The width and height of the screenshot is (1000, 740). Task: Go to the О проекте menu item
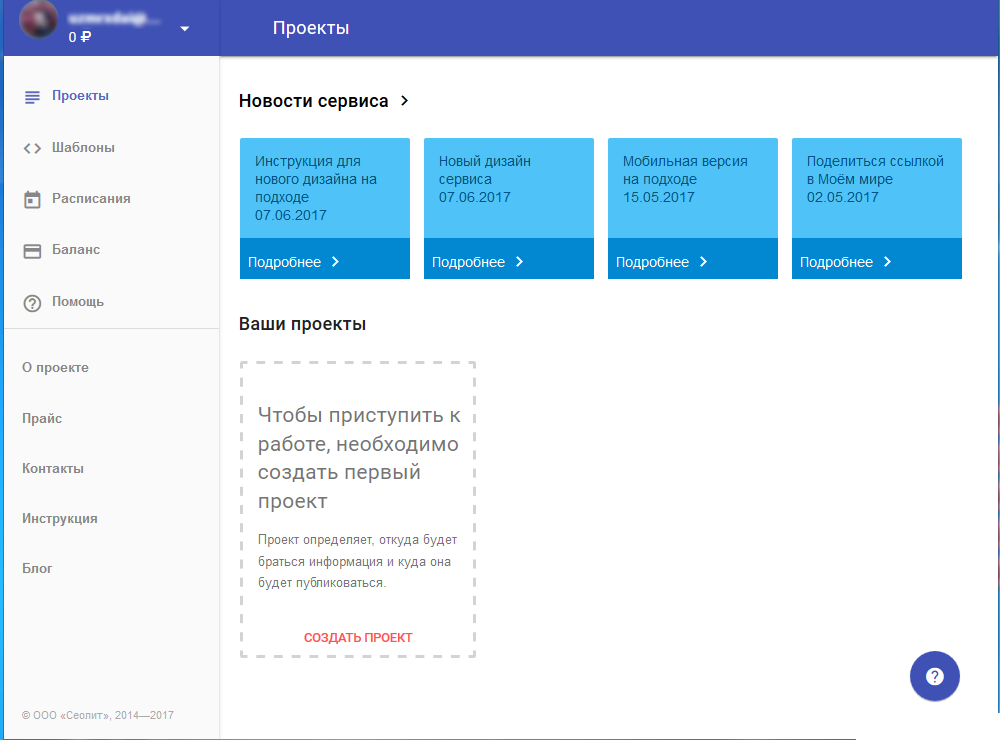pyautogui.click(x=56, y=368)
